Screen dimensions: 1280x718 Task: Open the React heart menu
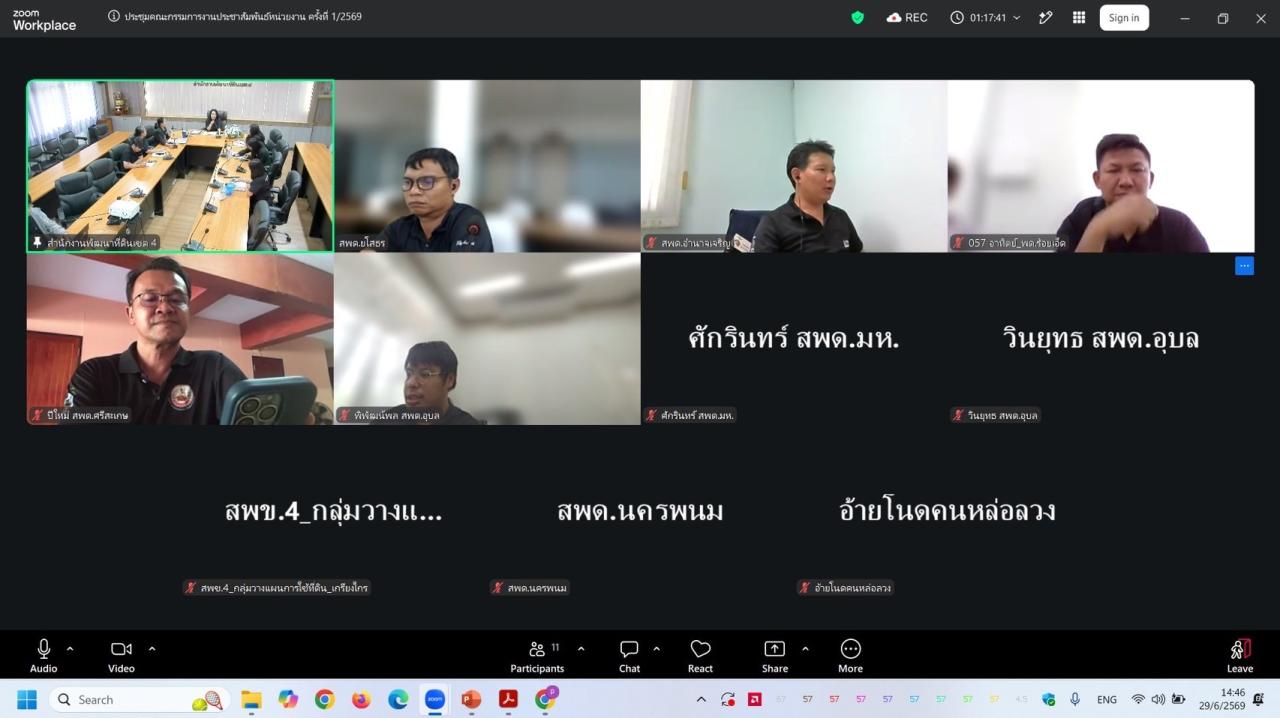tap(700, 656)
